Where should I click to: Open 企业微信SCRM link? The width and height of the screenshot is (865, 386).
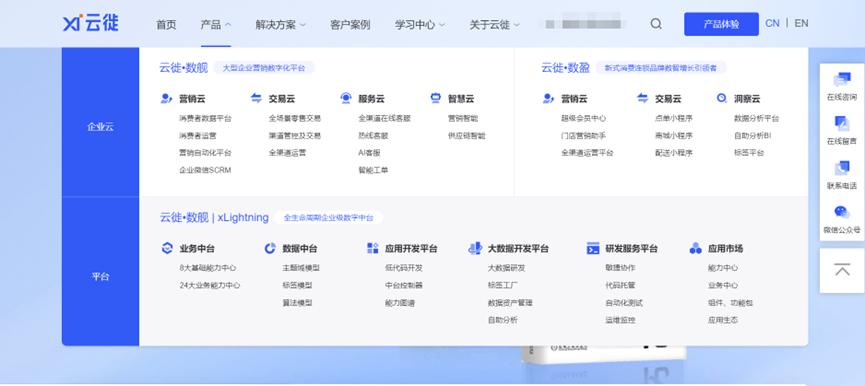[205, 170]
